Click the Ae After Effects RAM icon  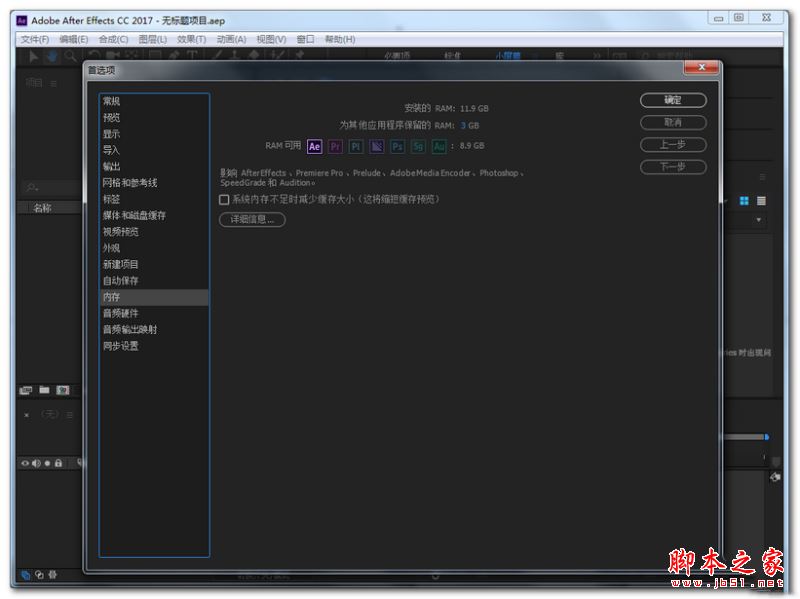pos(314,146)
